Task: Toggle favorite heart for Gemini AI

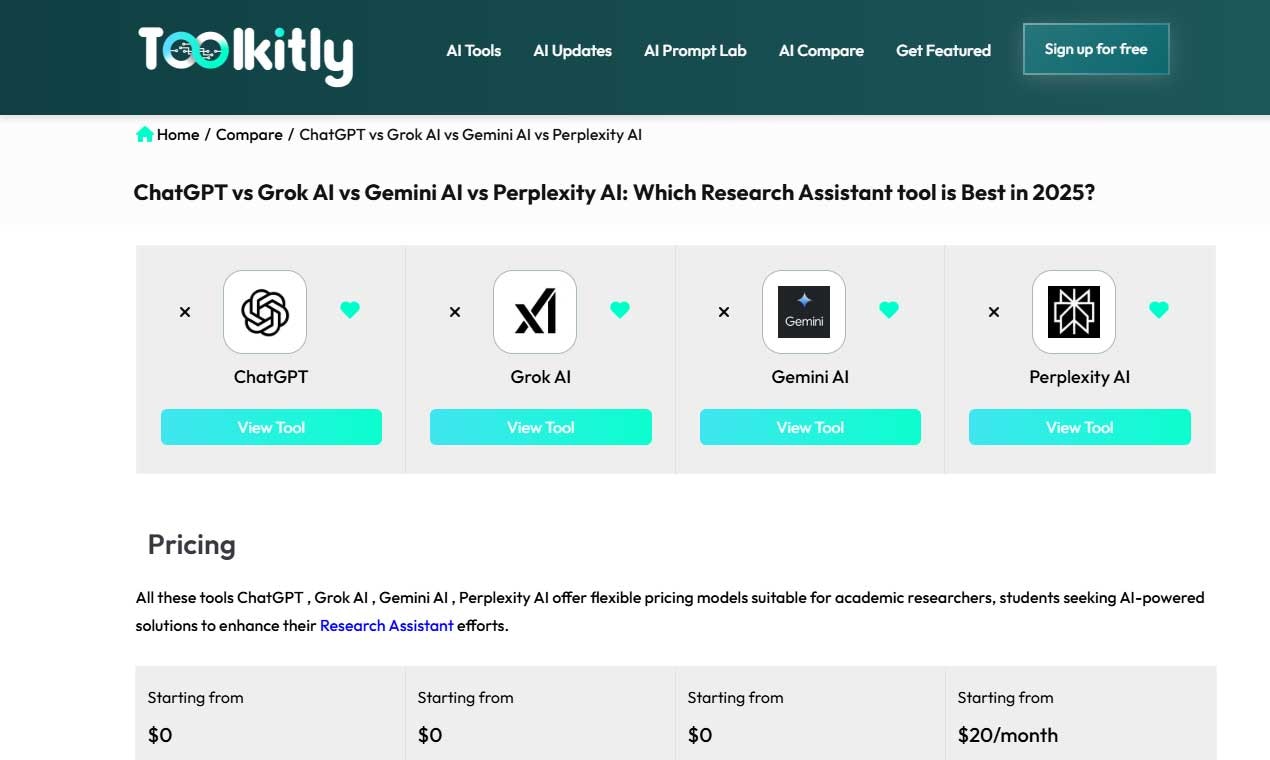Action: [x=889, y=310]
